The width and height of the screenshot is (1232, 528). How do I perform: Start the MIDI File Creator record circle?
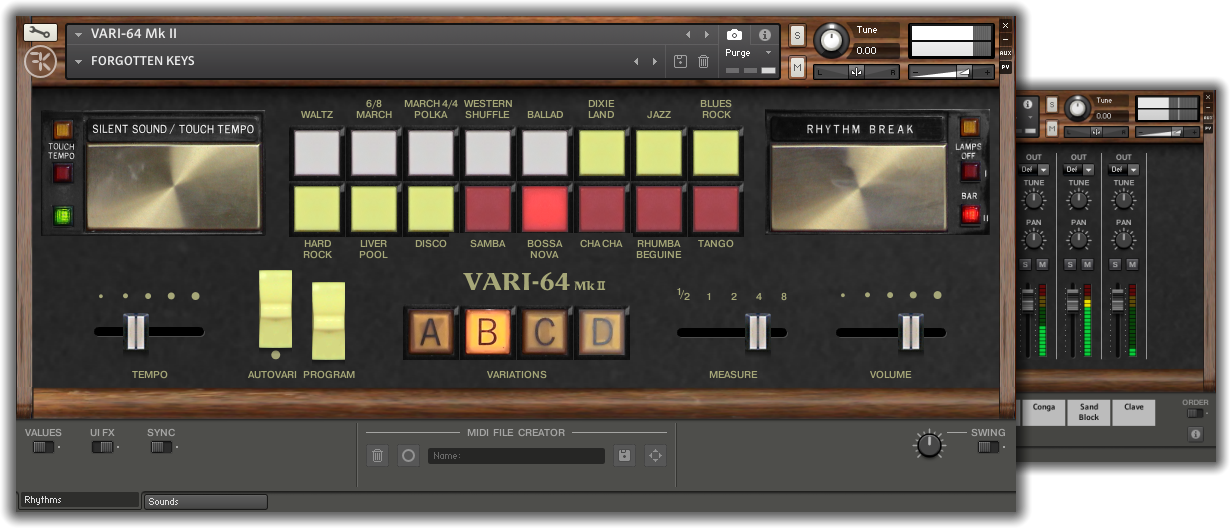point(408,456)
